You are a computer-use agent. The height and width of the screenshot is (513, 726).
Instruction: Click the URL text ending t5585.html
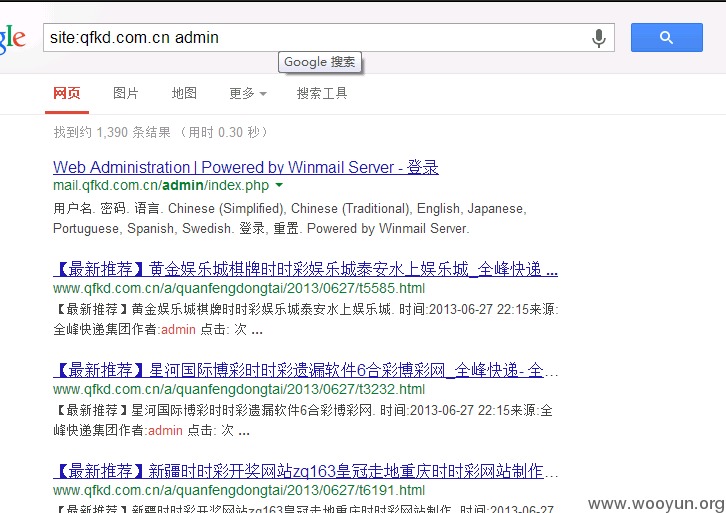239,288
